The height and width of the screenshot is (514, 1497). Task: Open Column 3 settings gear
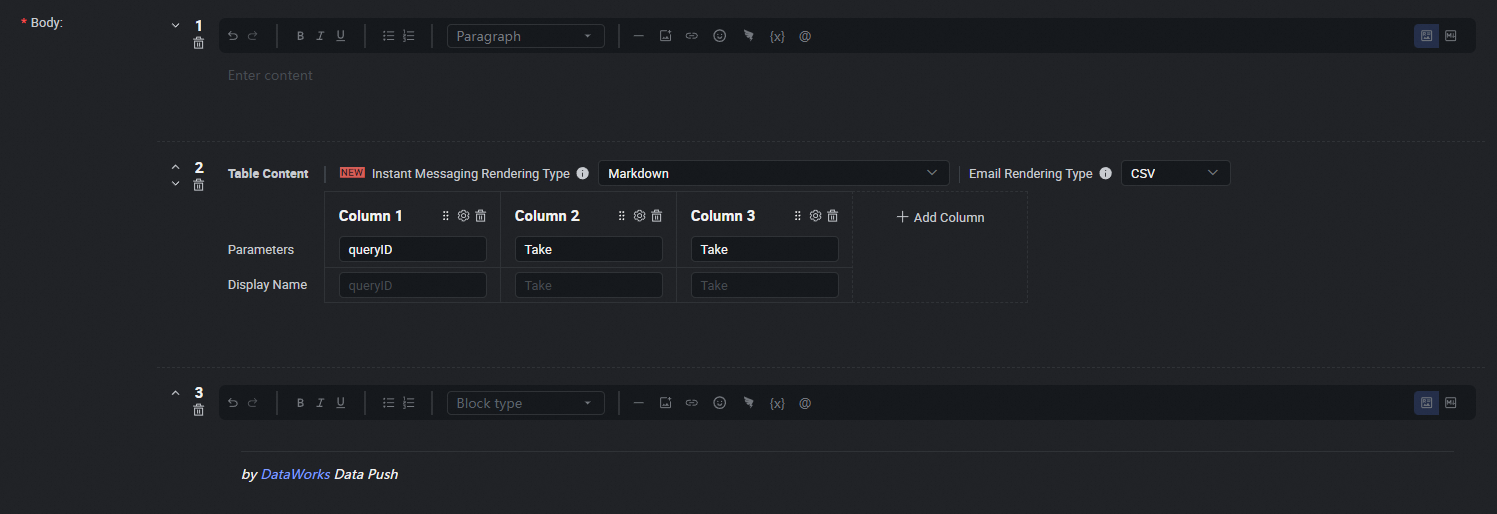815,216
